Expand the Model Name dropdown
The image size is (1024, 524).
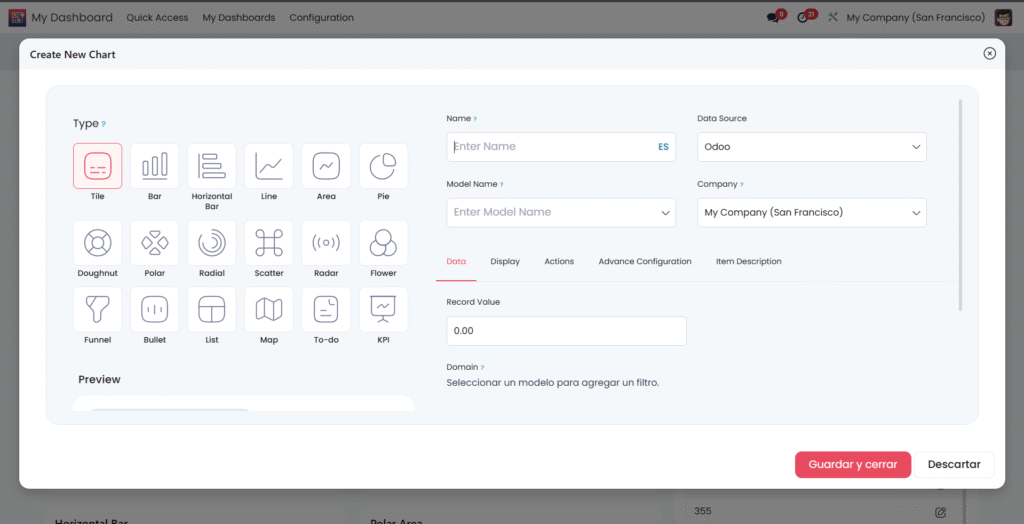561,213
